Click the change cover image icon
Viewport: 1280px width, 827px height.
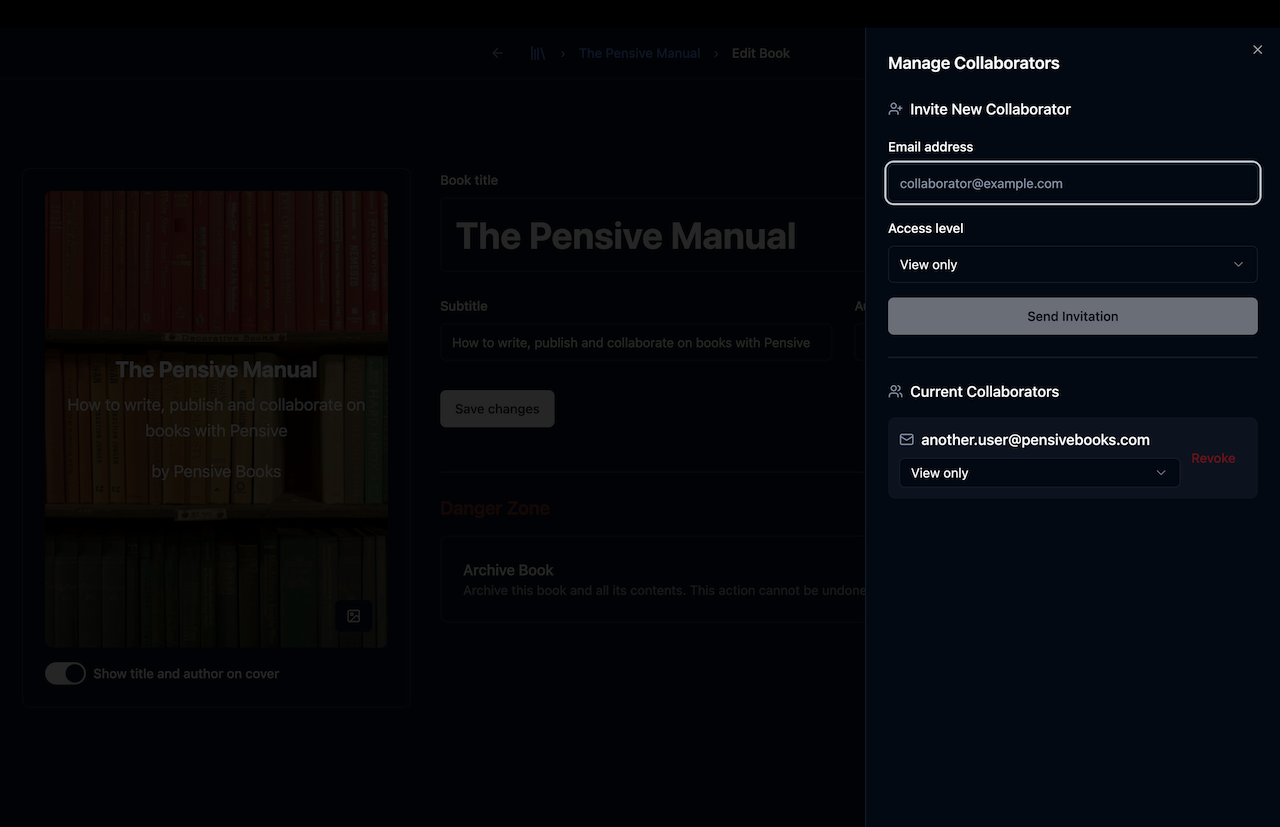pos(353,616)
